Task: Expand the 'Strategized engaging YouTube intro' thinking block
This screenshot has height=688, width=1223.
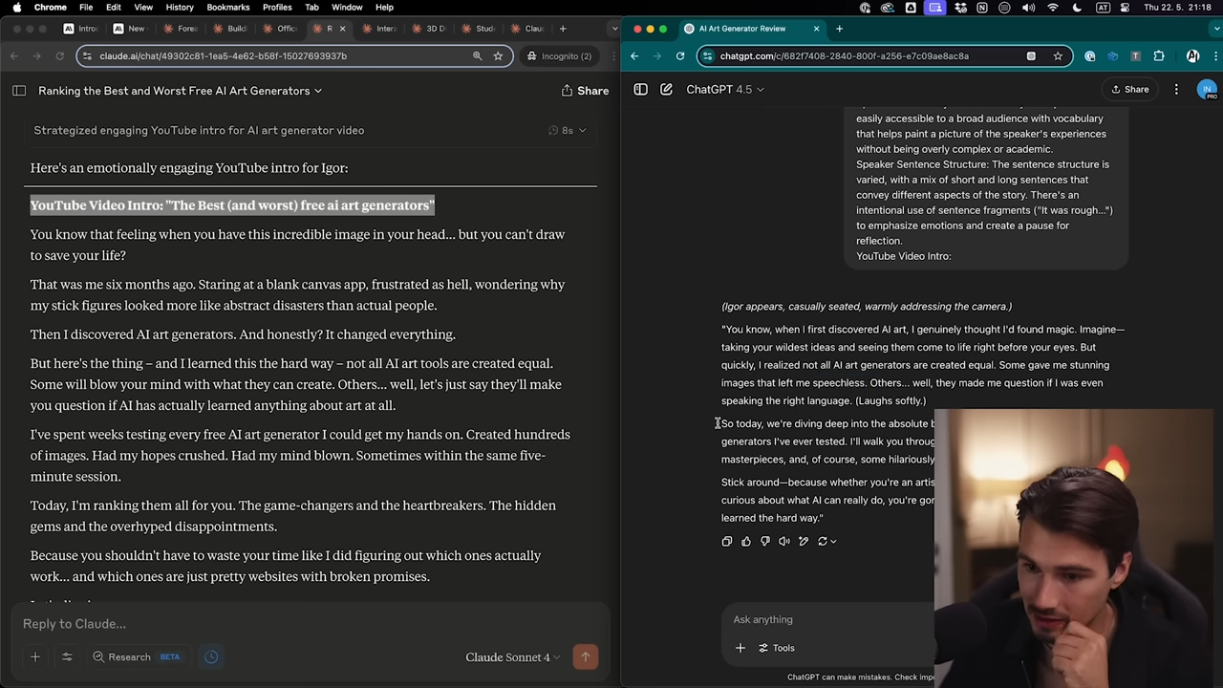Action: point(310,130)
